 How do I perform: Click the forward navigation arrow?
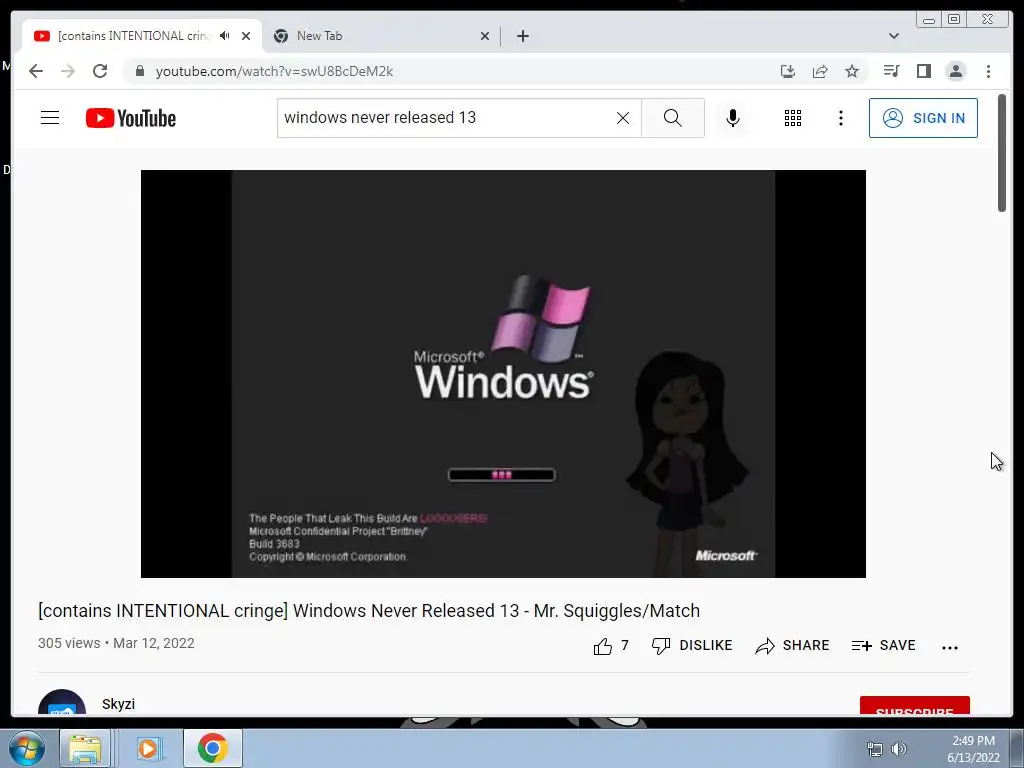(x=68, y=71)
